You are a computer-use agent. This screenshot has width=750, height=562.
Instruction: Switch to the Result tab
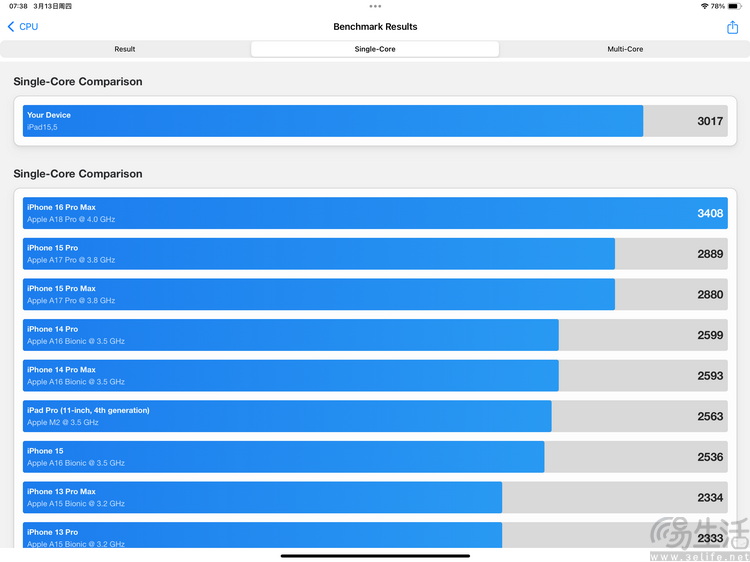[125, 49]
